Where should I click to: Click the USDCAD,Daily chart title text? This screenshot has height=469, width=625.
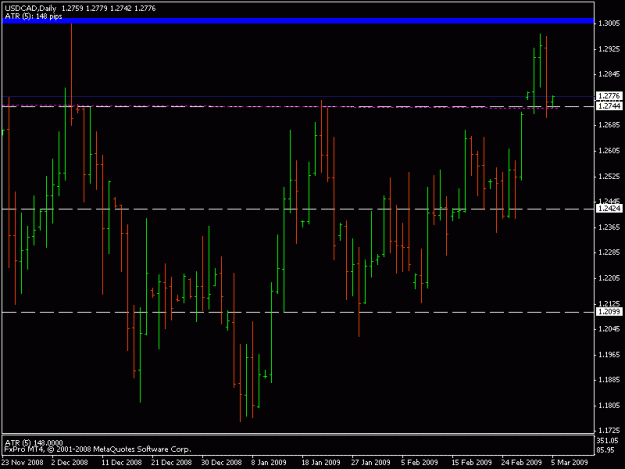point(30,8)
